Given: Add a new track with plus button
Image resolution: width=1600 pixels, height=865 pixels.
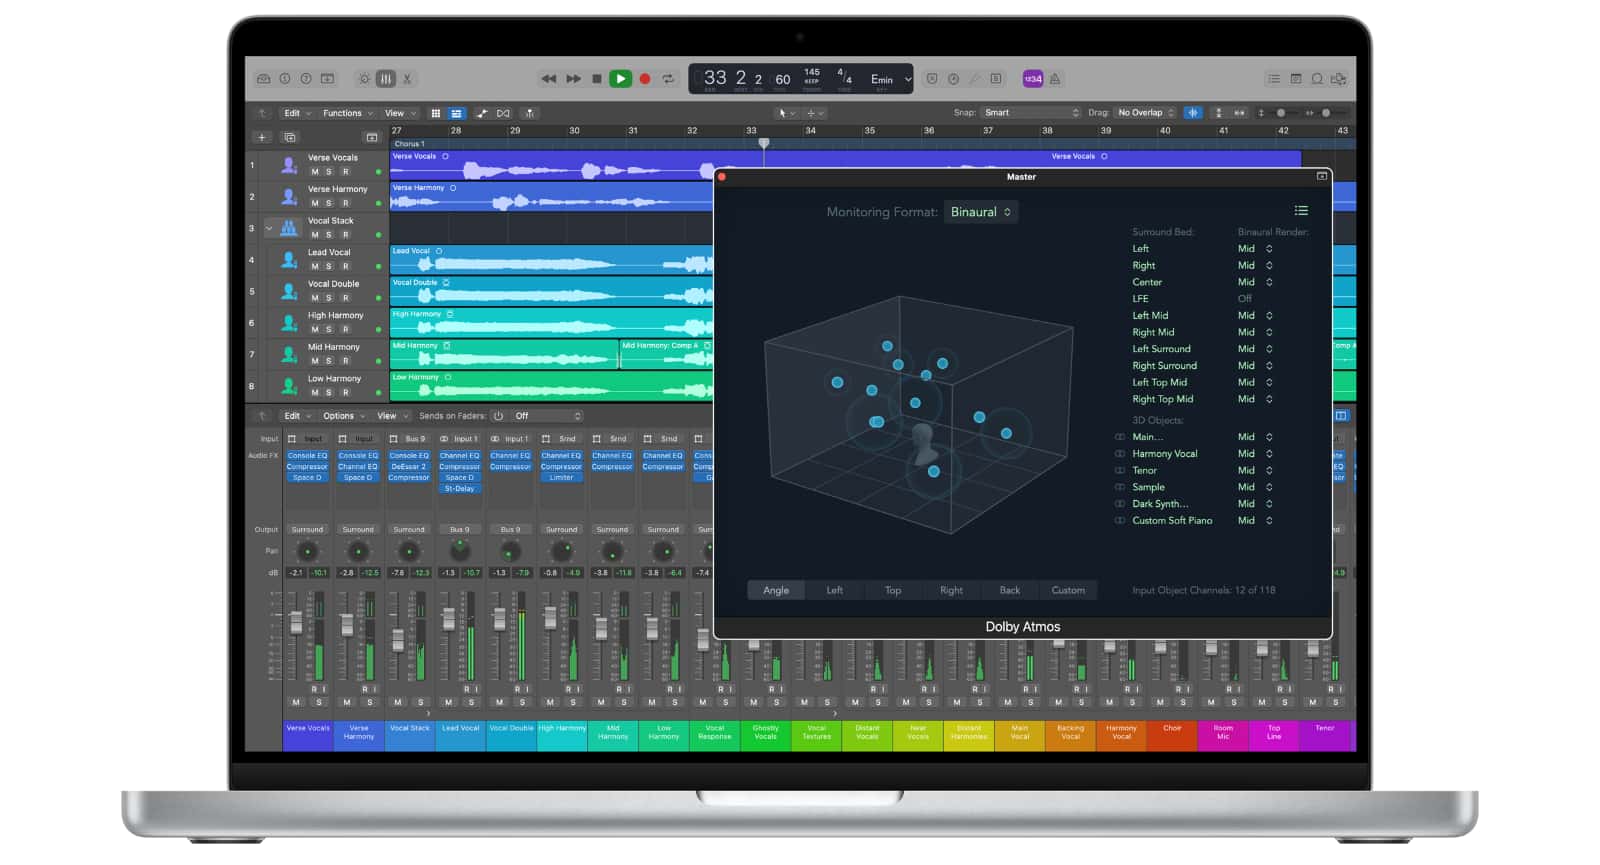Looking at the screenshot, I should [x=262, y=137].
